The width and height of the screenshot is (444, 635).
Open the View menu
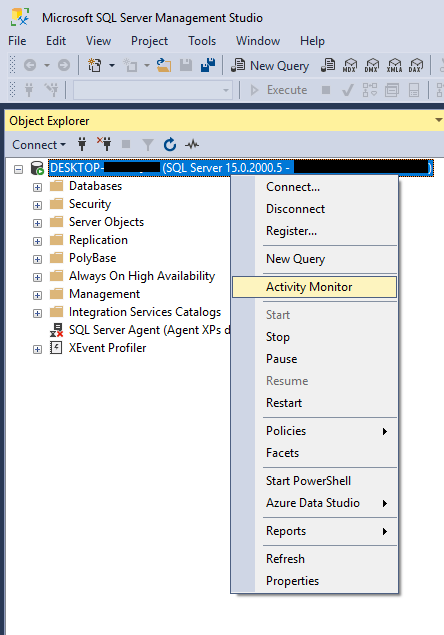(98, 41)
